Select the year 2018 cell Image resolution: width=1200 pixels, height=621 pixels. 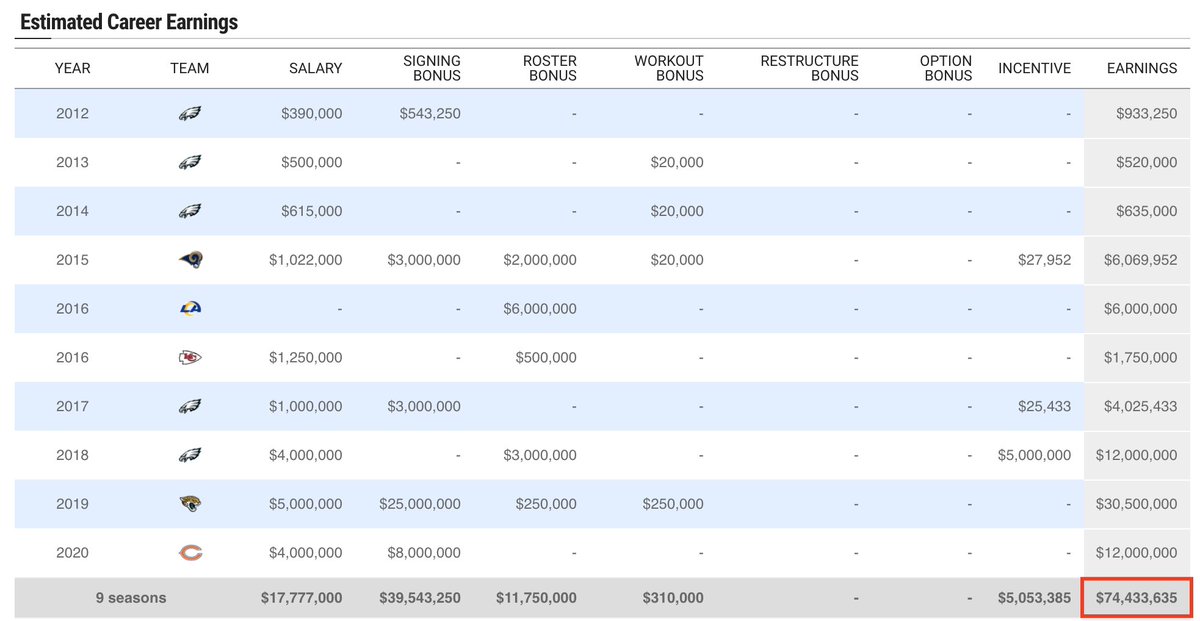point(72,455)
